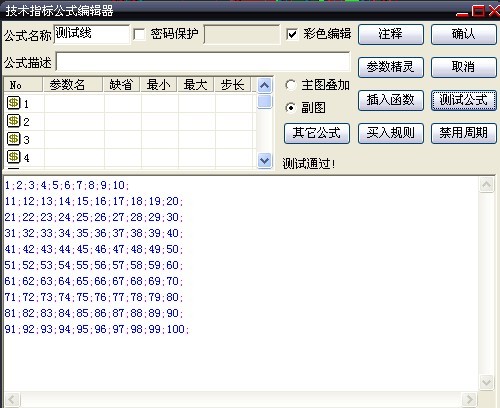The height and width of the screenshot is (408, 500).
Task: Click the disabled password field
Action: point(242,34)
